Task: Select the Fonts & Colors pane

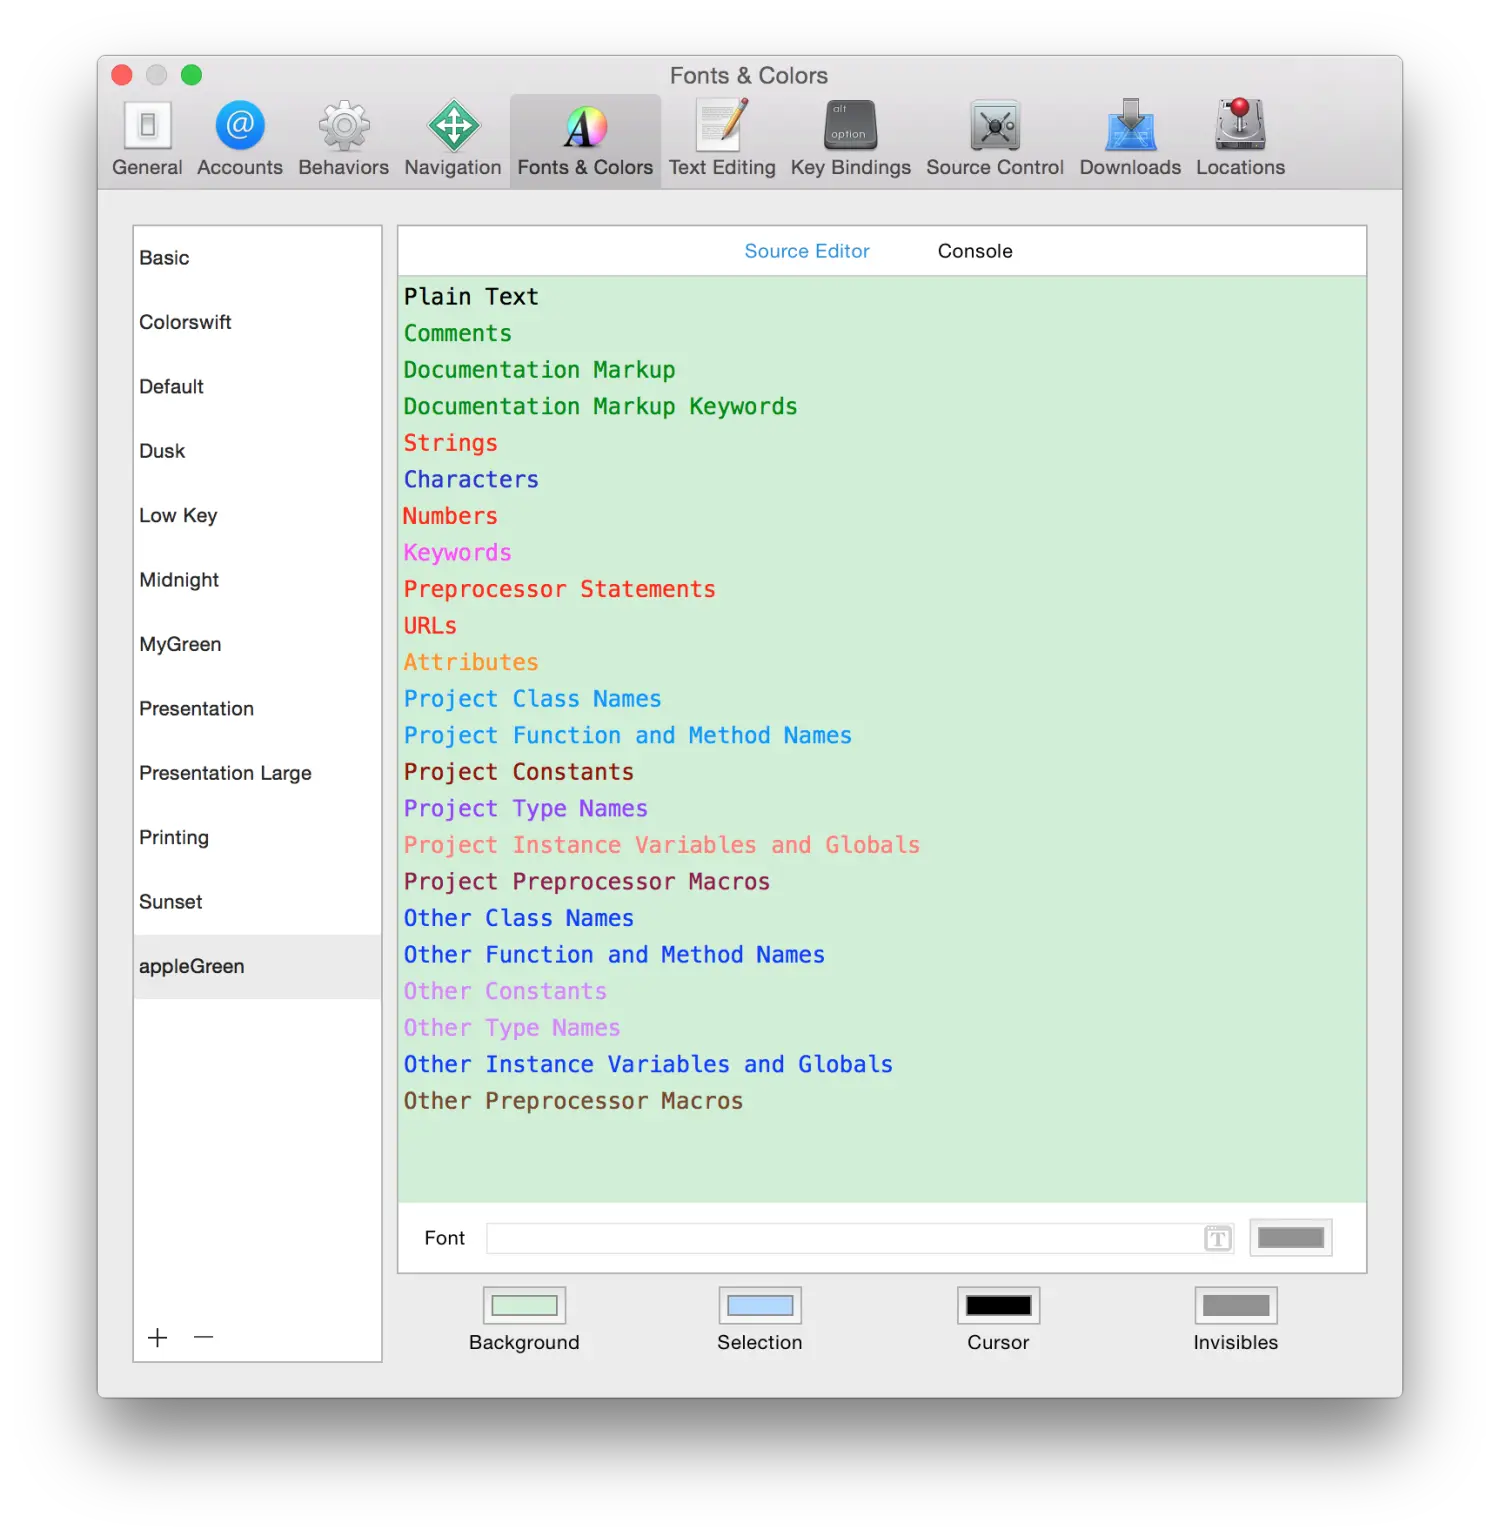Action: pyautogui.click(x=585, y=139)
